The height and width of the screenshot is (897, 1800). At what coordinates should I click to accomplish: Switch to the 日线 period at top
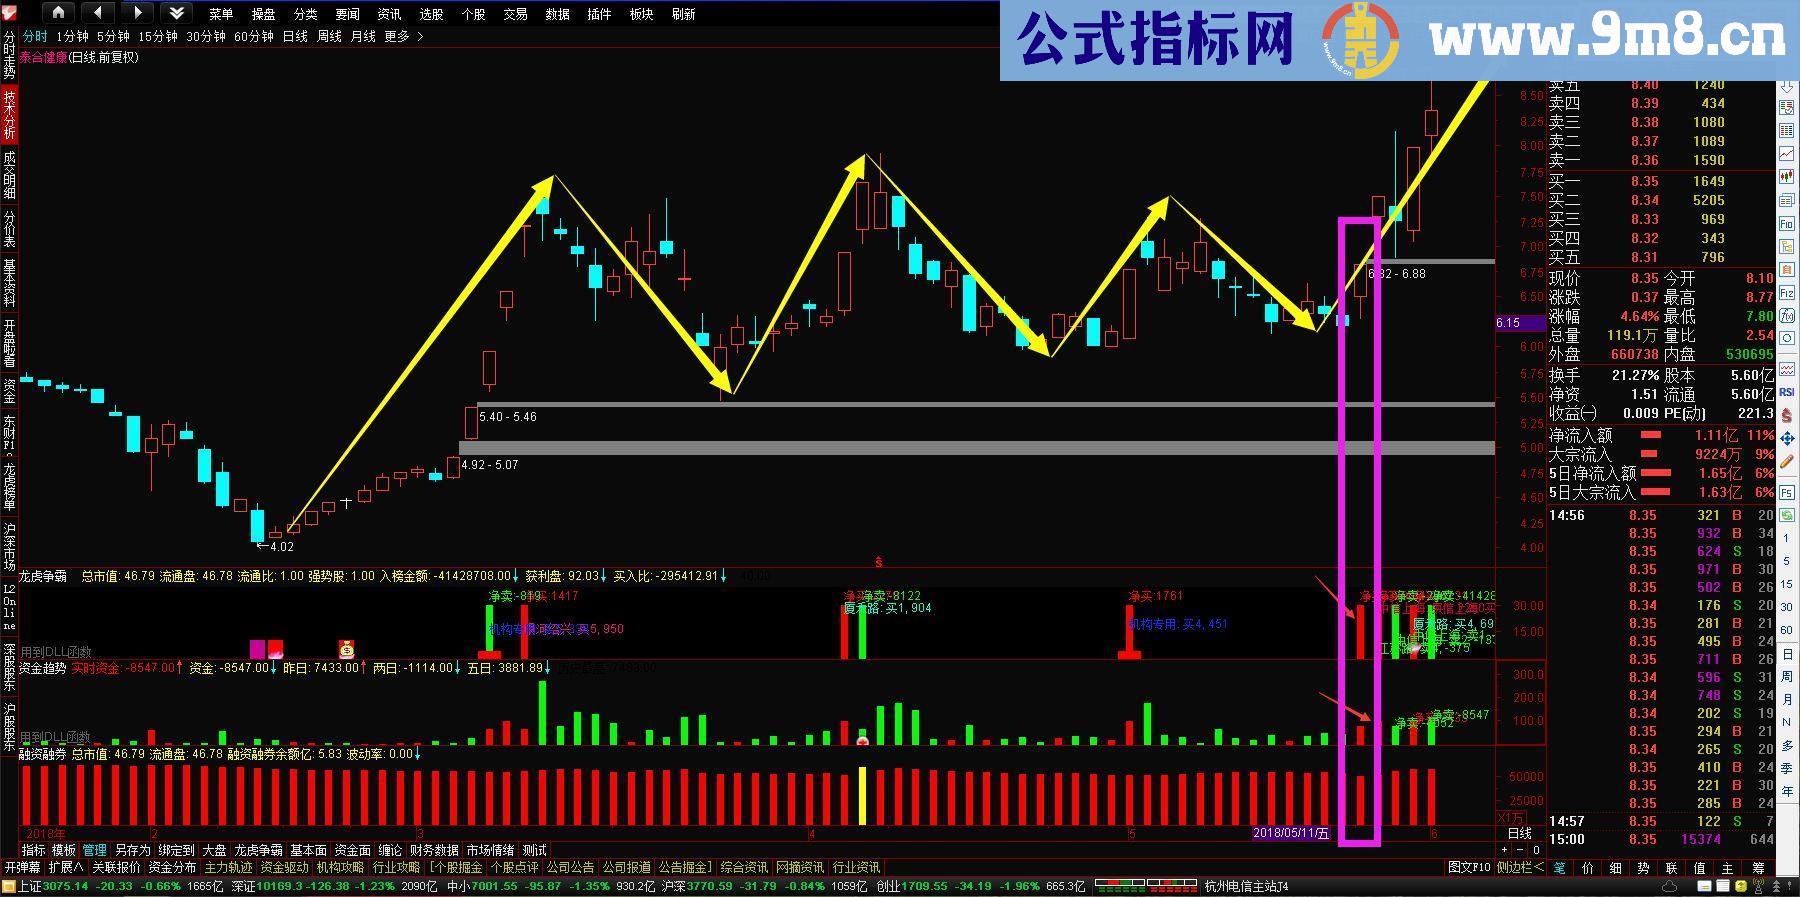pyautogui.click(x=295, y=36)
